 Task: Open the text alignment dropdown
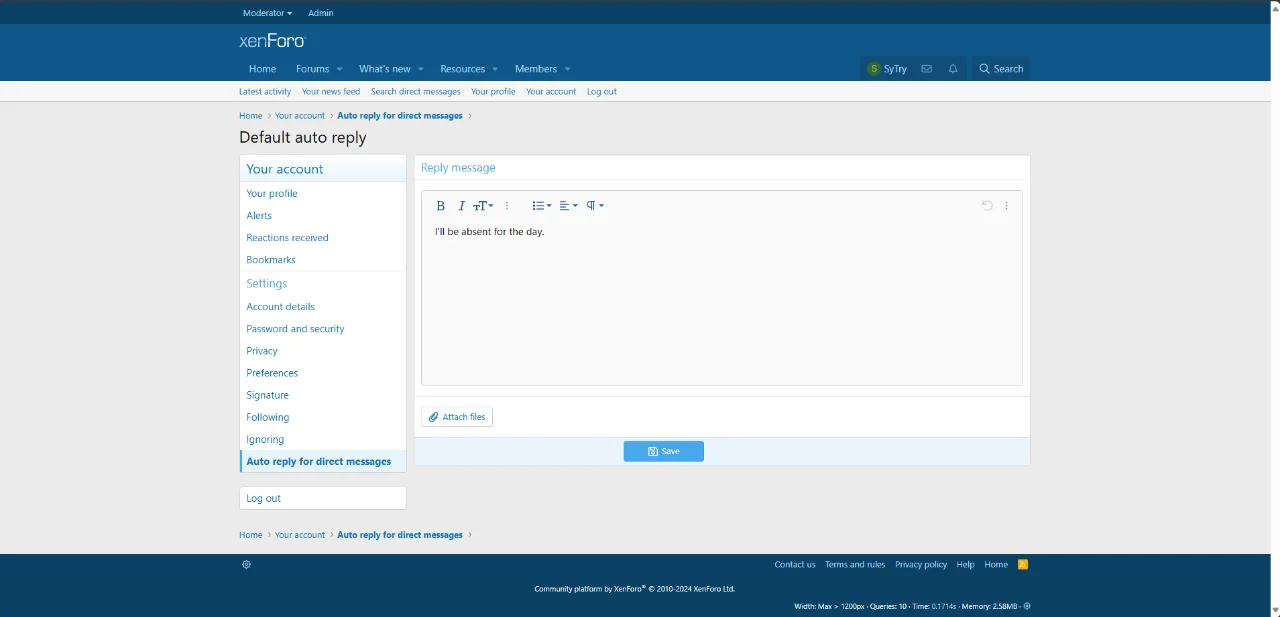(x=568, y=206)
